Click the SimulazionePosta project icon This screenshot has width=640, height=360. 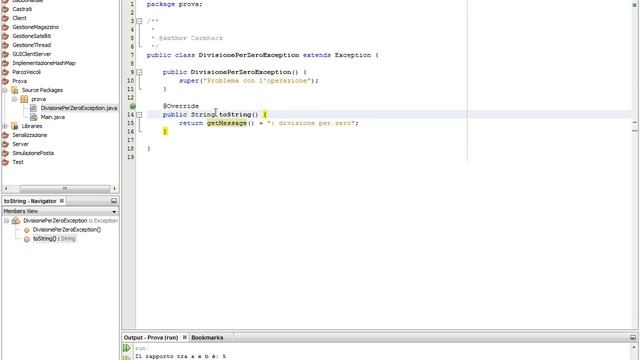click(x=5, y=153)
